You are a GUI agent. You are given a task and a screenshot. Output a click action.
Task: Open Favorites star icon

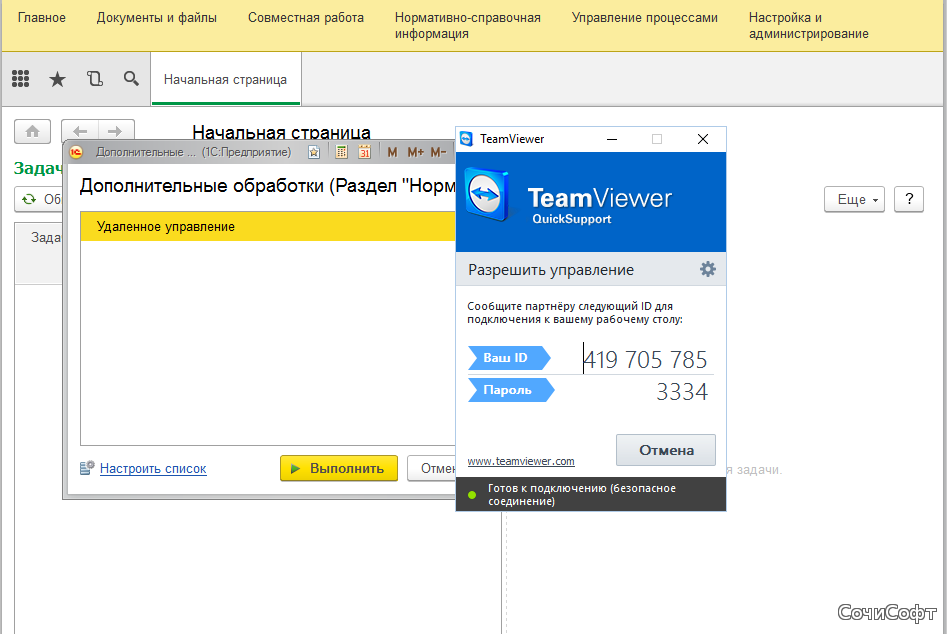coord(57,78)
